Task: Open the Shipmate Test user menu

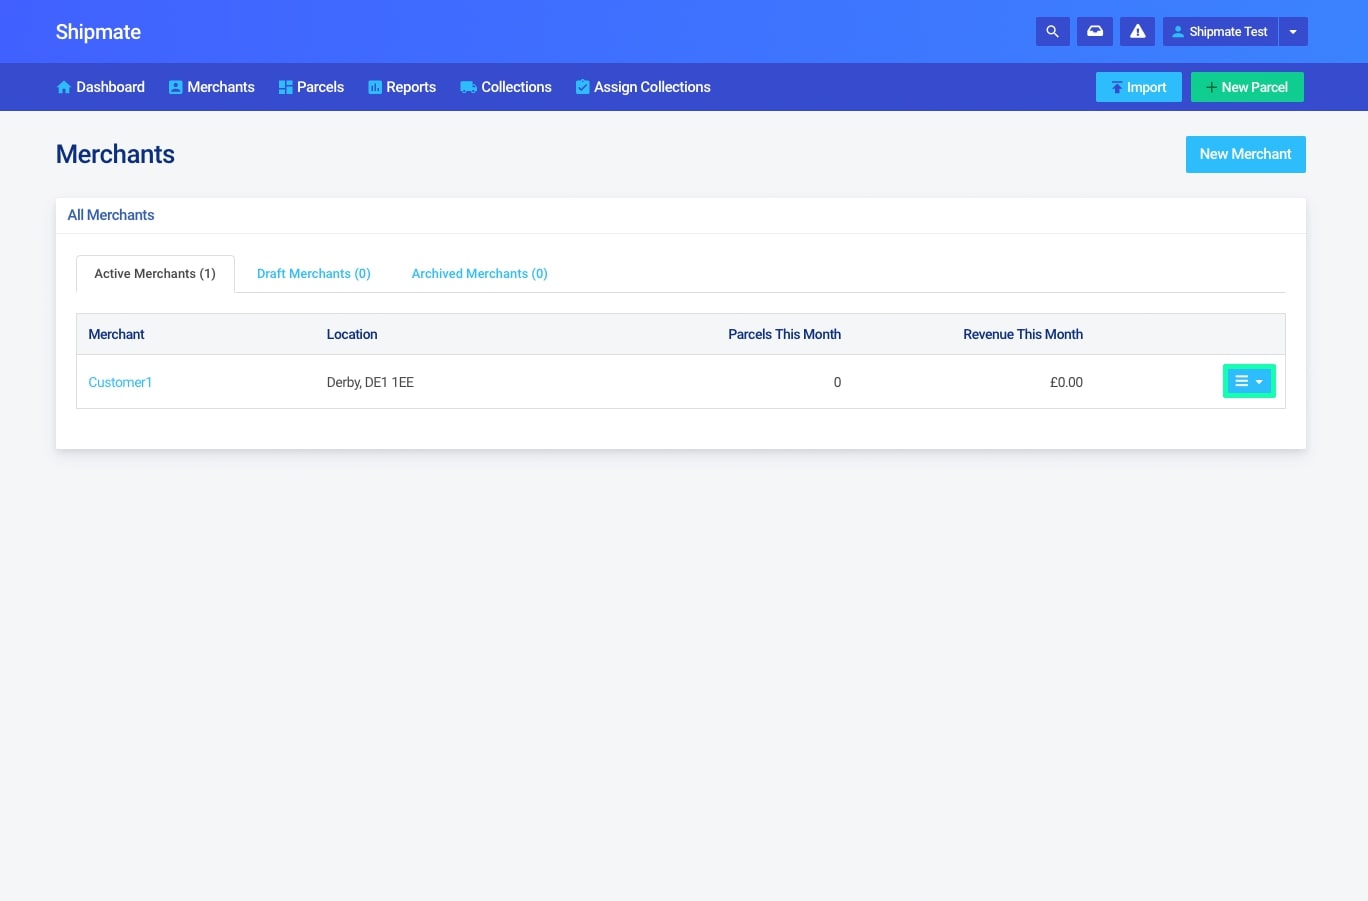Action: (1220, 32)
